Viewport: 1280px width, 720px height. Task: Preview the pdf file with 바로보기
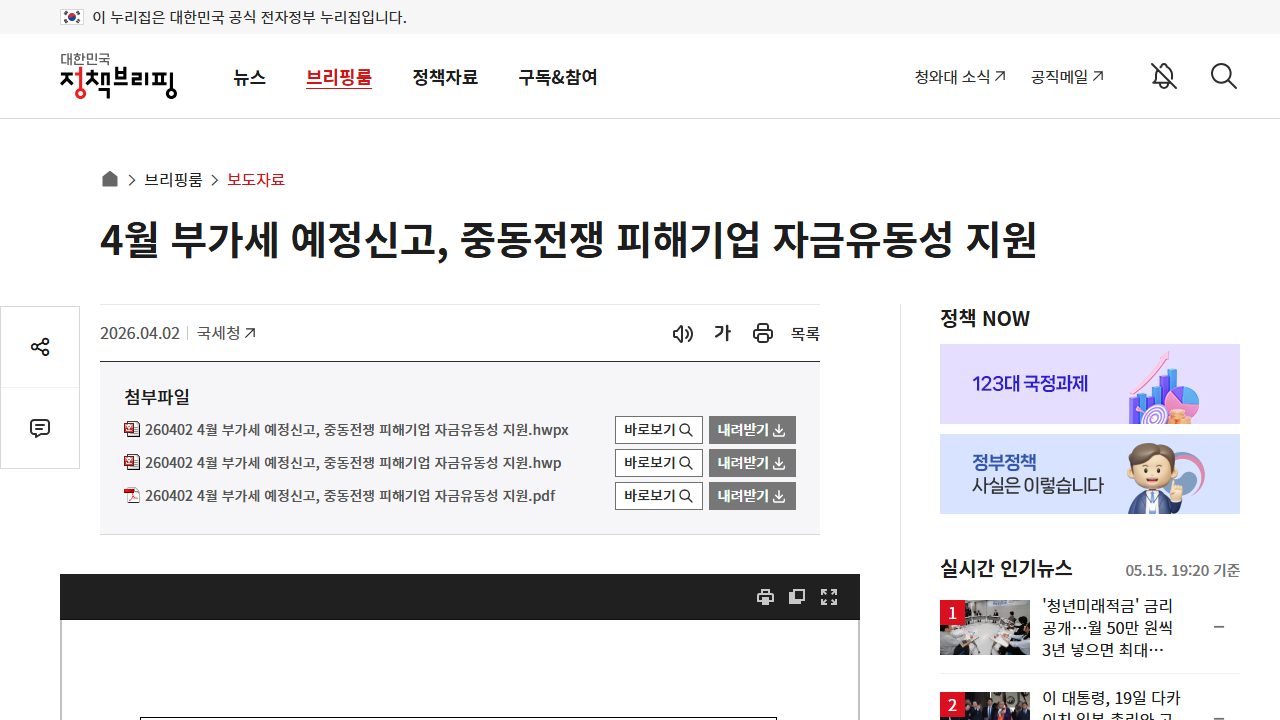click(659, 496)
